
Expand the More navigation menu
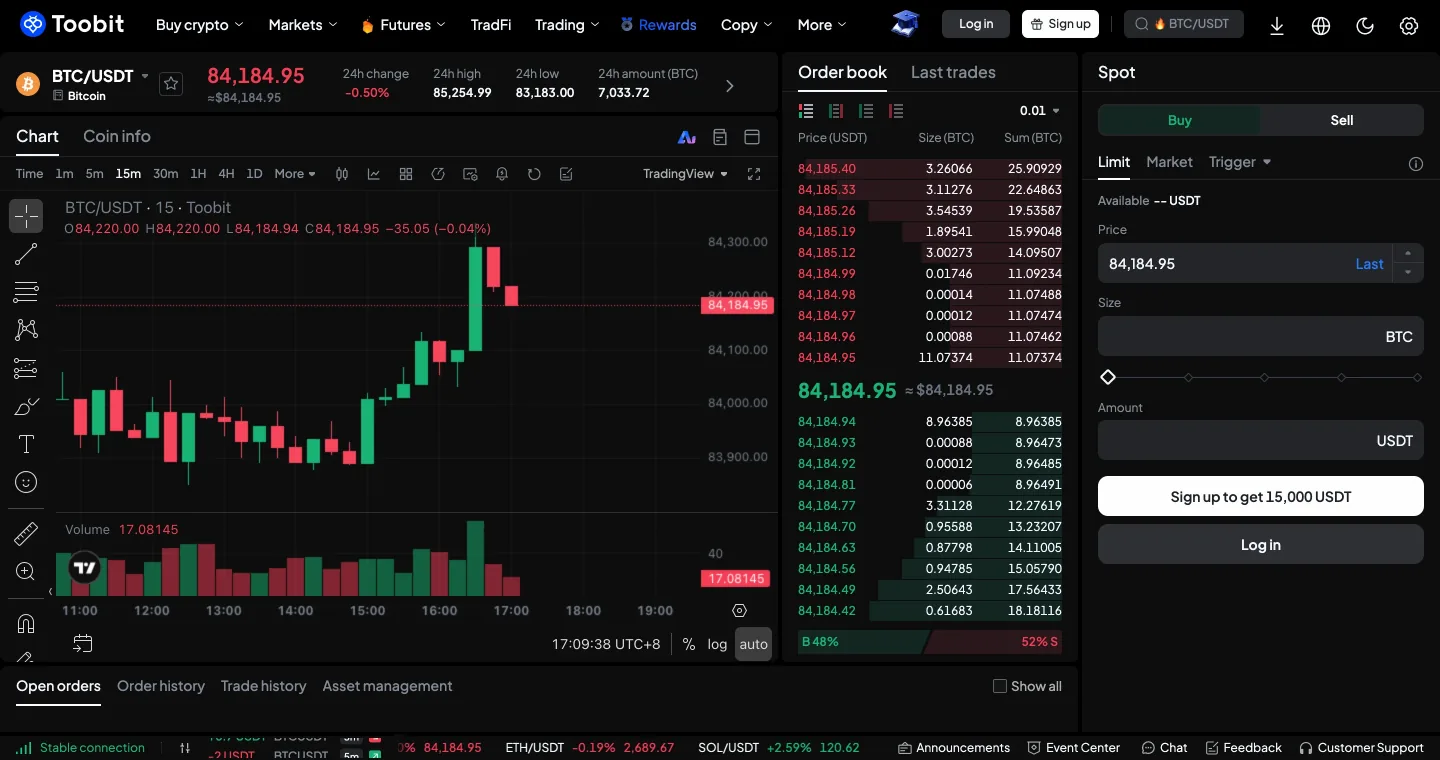(x=822, y=25)
